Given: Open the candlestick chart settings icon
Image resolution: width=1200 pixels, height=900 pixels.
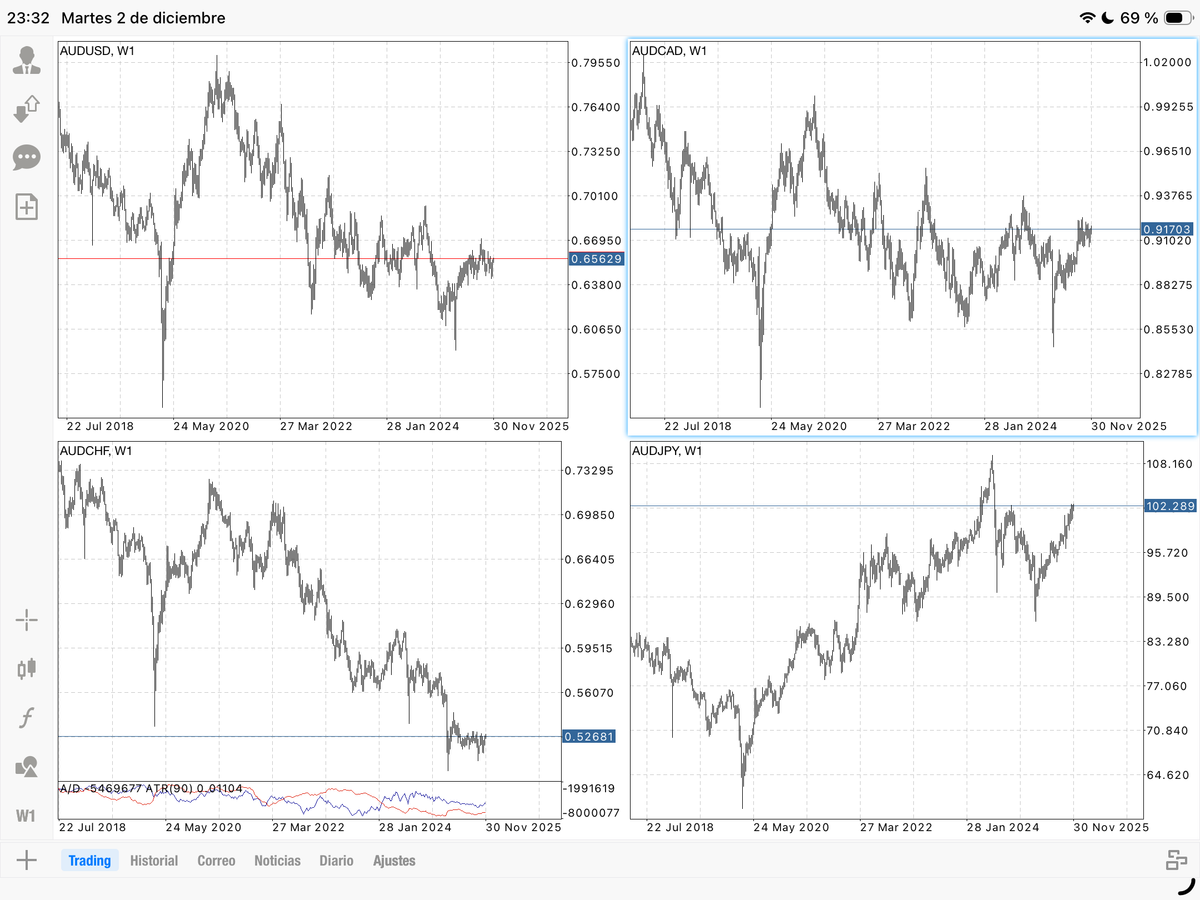Looking at the screenshot, I should tap(27, 669).
